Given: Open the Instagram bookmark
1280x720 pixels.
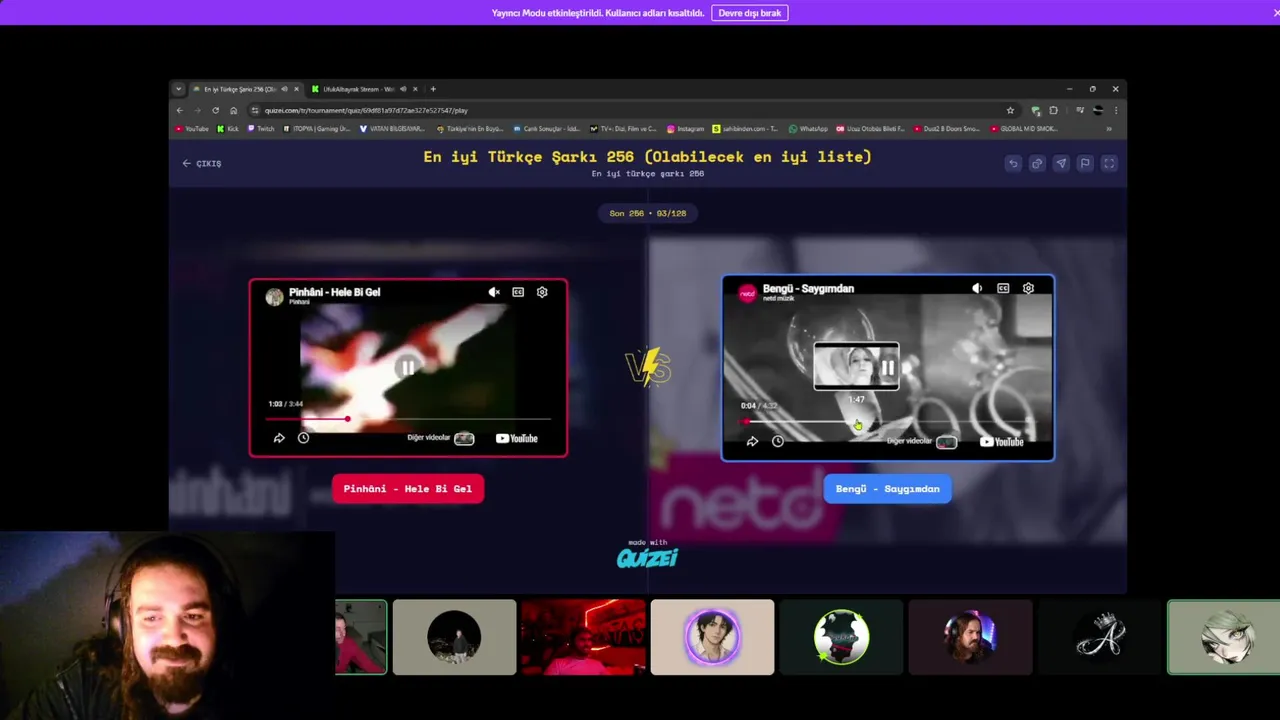Looking at the screenshot, I should point(685,129).
